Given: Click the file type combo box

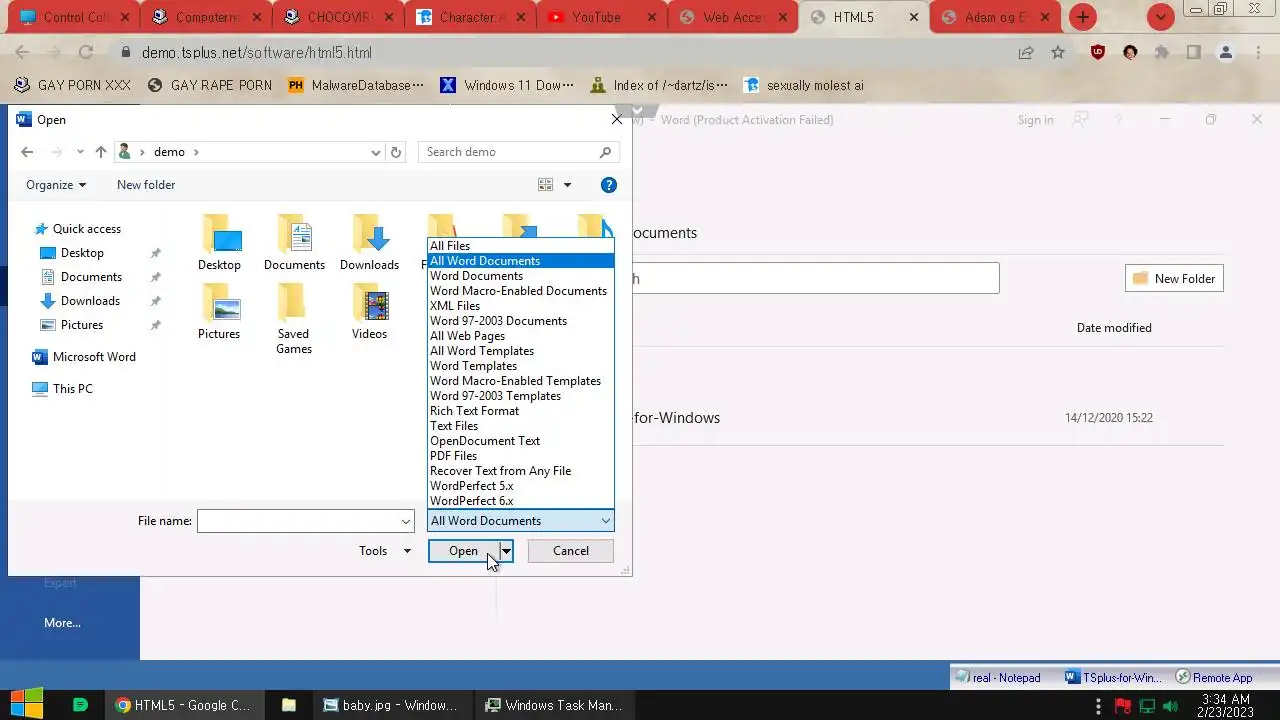Looking at the screenshot, I should [x=521, y=521].
